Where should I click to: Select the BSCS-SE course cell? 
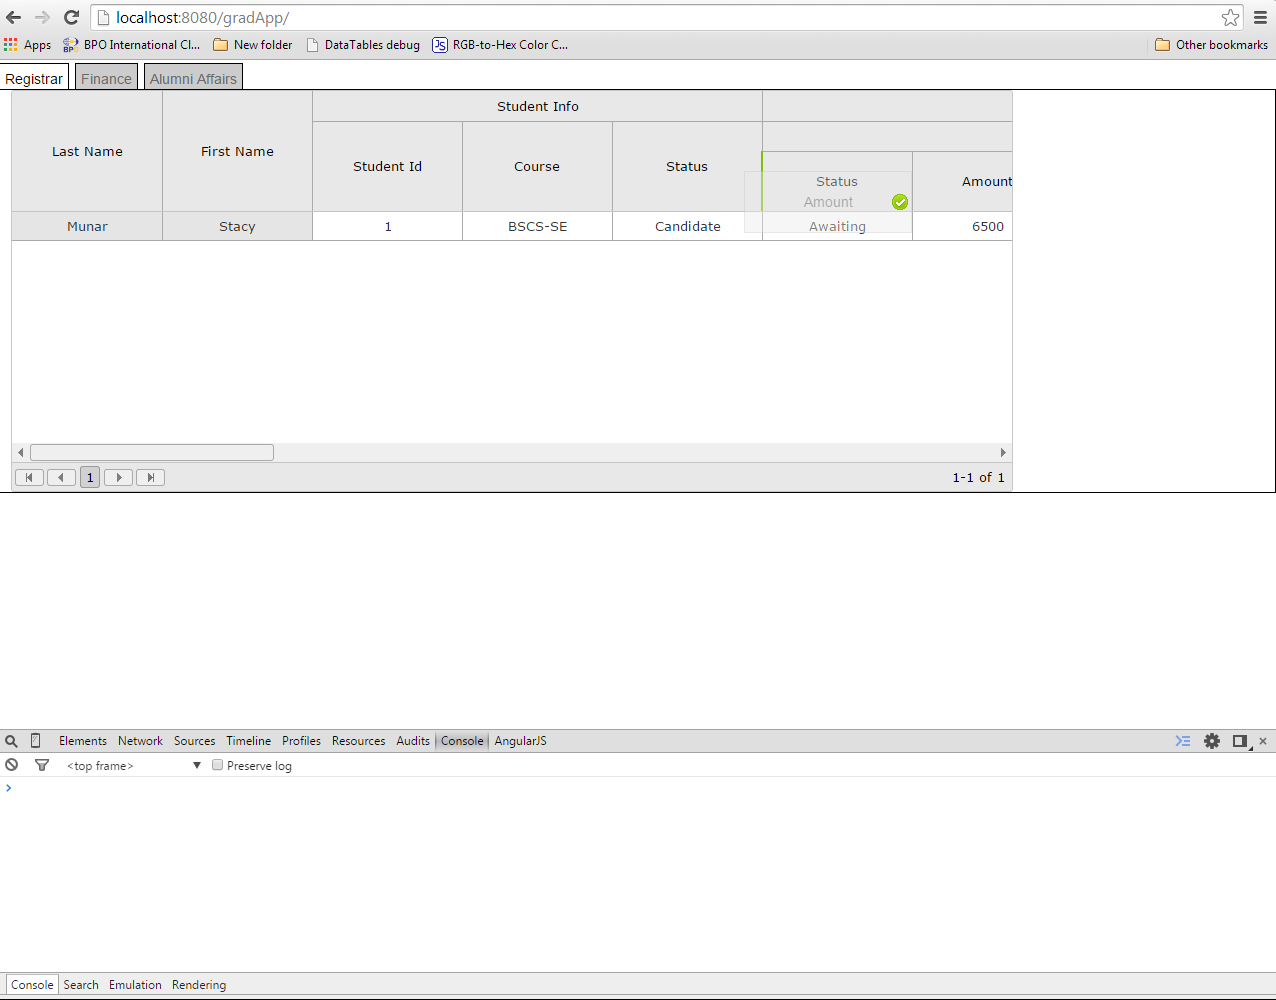pos(537,226)
